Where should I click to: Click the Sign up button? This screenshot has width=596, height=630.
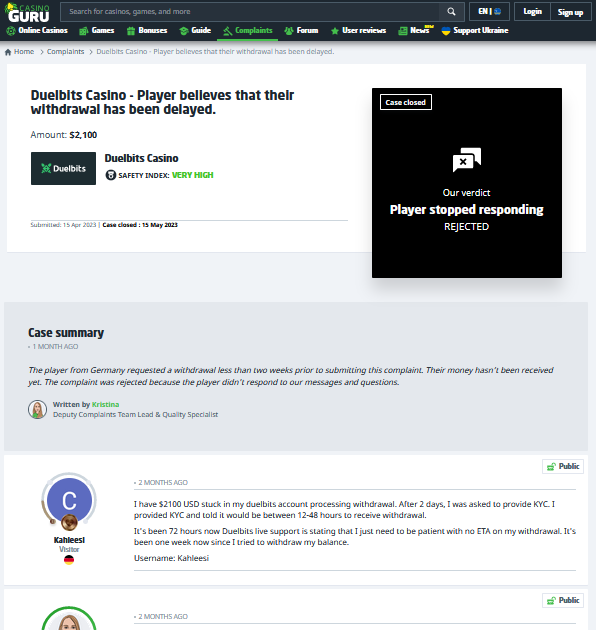570,12
